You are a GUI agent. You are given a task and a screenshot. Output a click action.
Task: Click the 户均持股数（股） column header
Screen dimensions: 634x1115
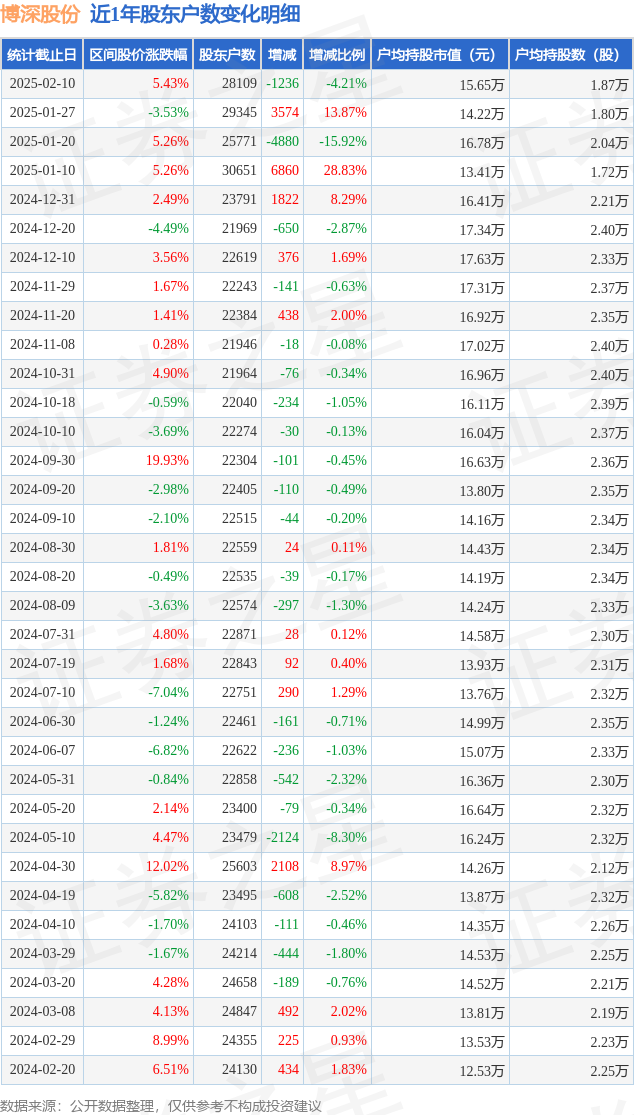tap(570, 55)
